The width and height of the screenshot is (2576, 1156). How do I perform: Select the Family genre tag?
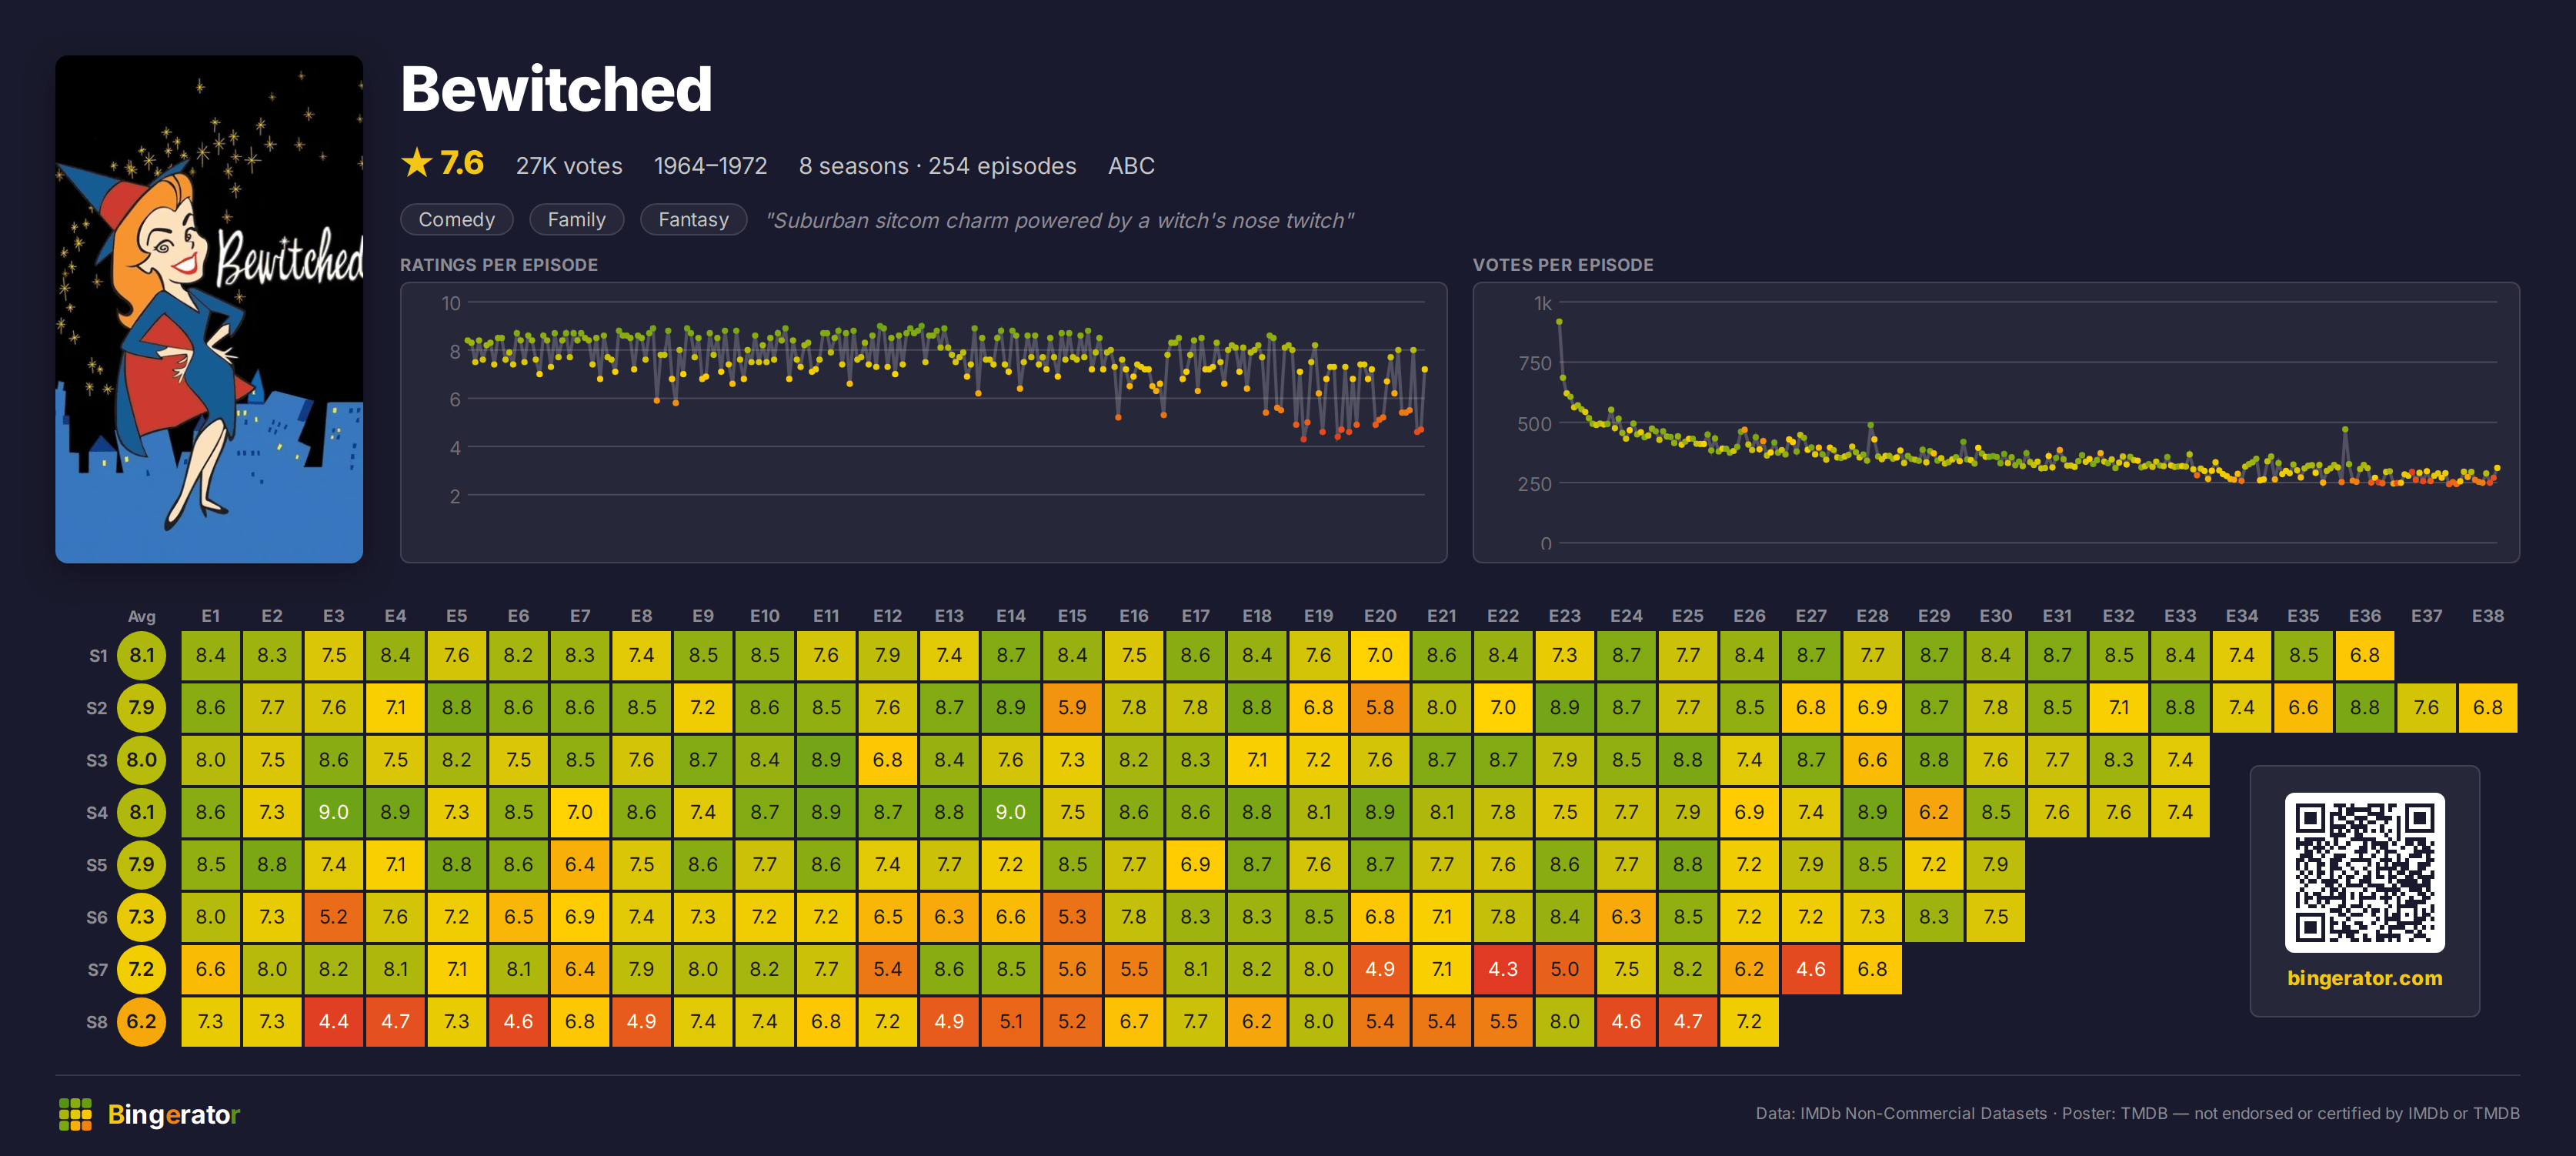[x=576, y=219]
